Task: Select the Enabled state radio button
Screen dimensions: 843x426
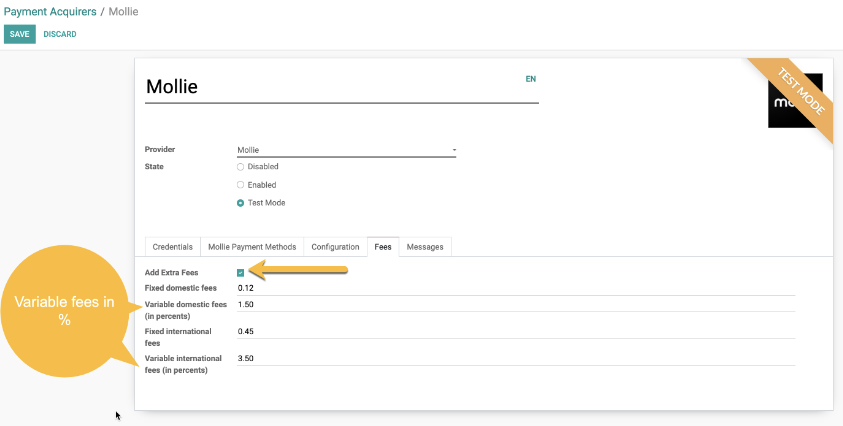Action: click(240, 185)
